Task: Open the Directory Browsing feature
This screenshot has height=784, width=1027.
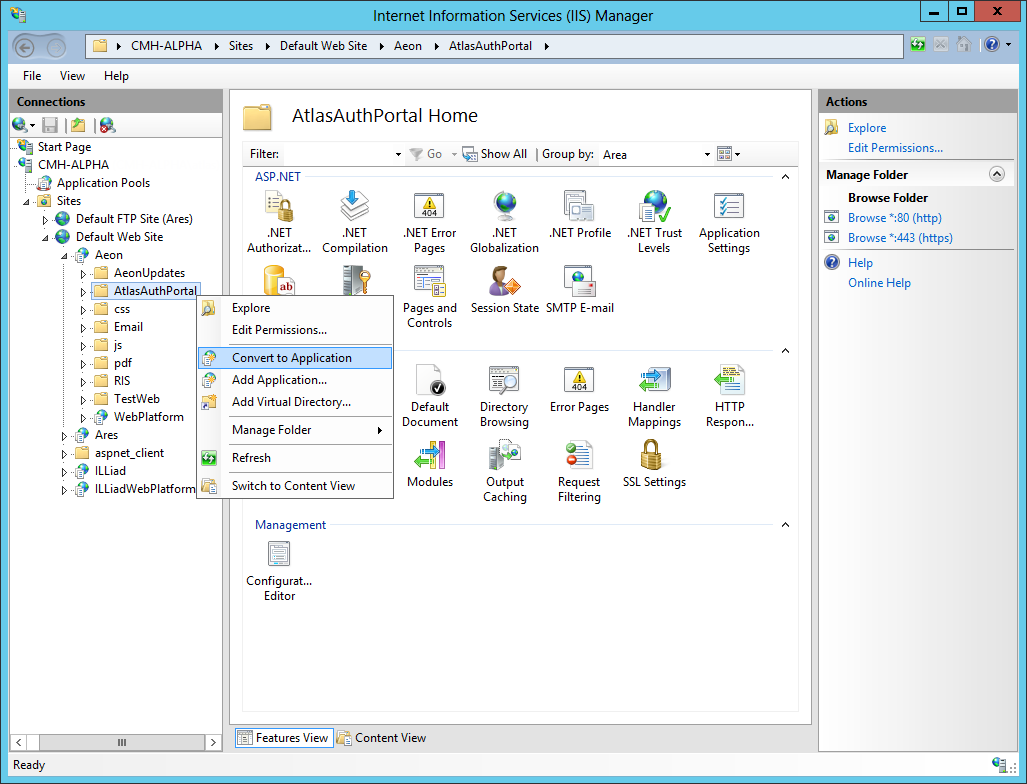Action: 504,395
